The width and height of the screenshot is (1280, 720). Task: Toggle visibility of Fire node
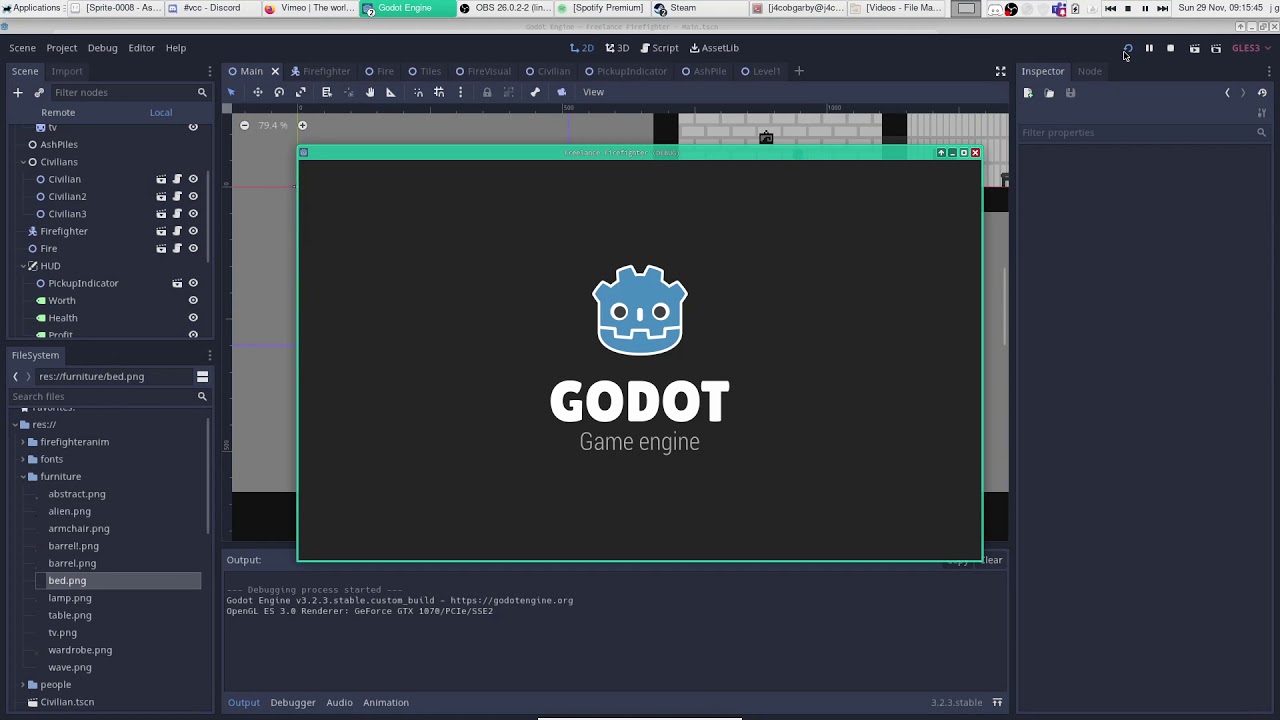click(x=193, y=248)
